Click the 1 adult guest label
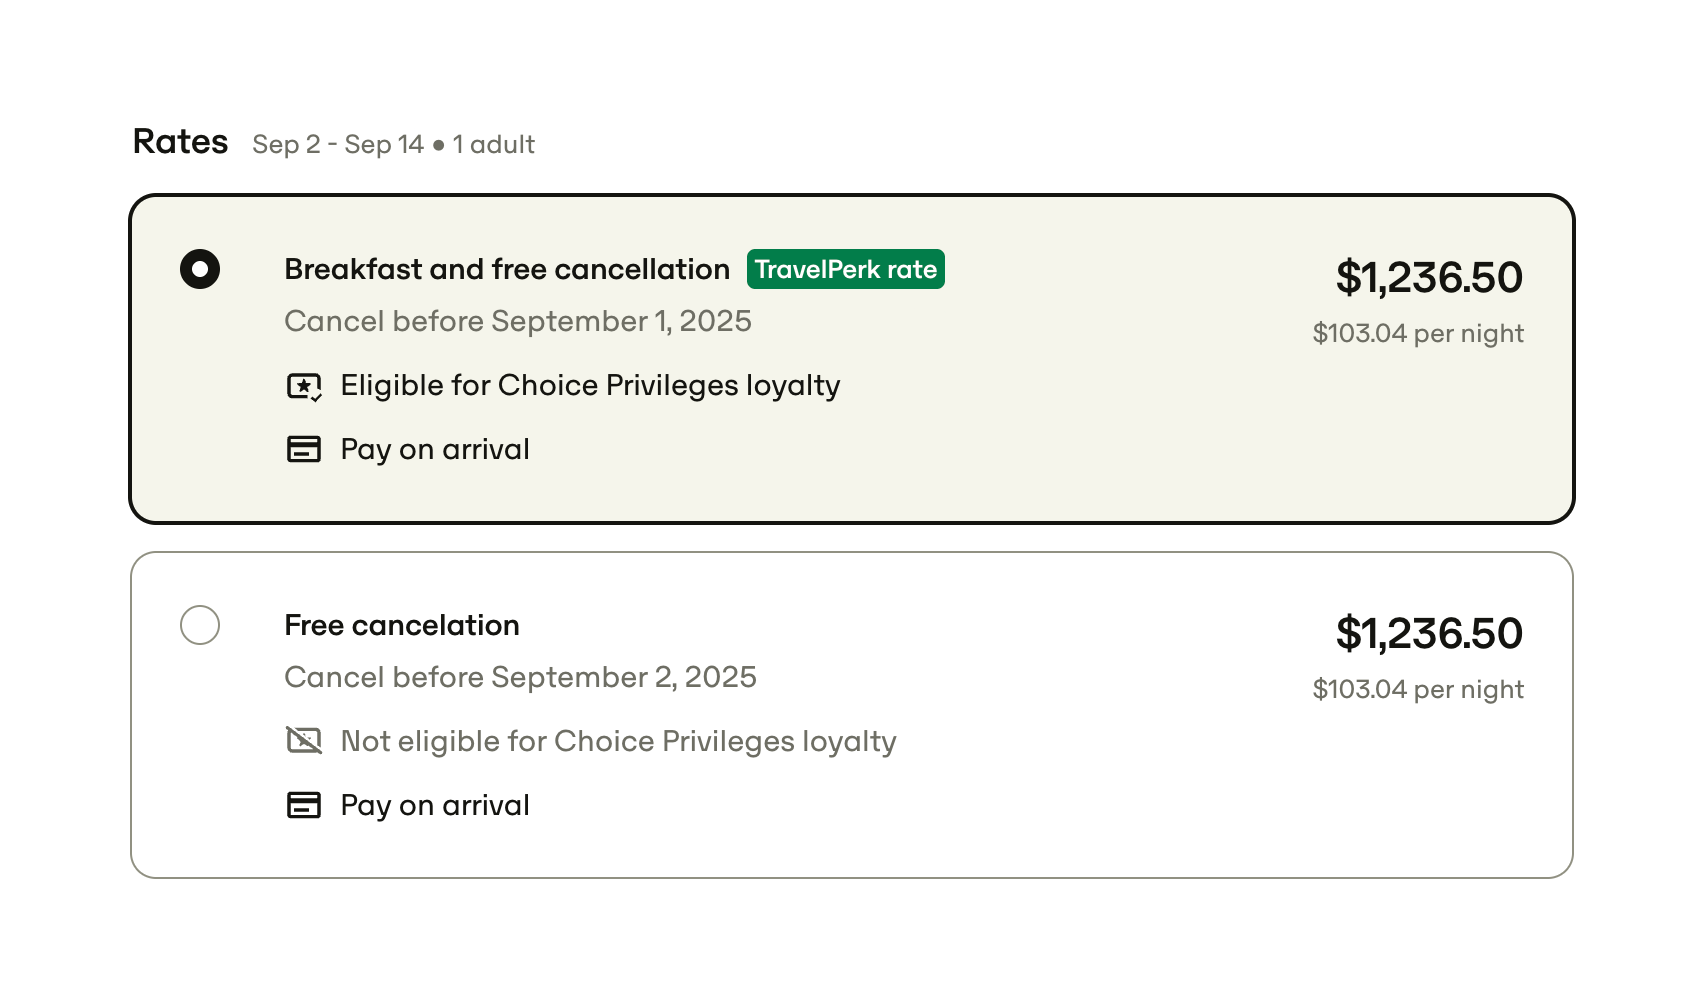This screenshot has height=1007, width=1704. [493, 145]
